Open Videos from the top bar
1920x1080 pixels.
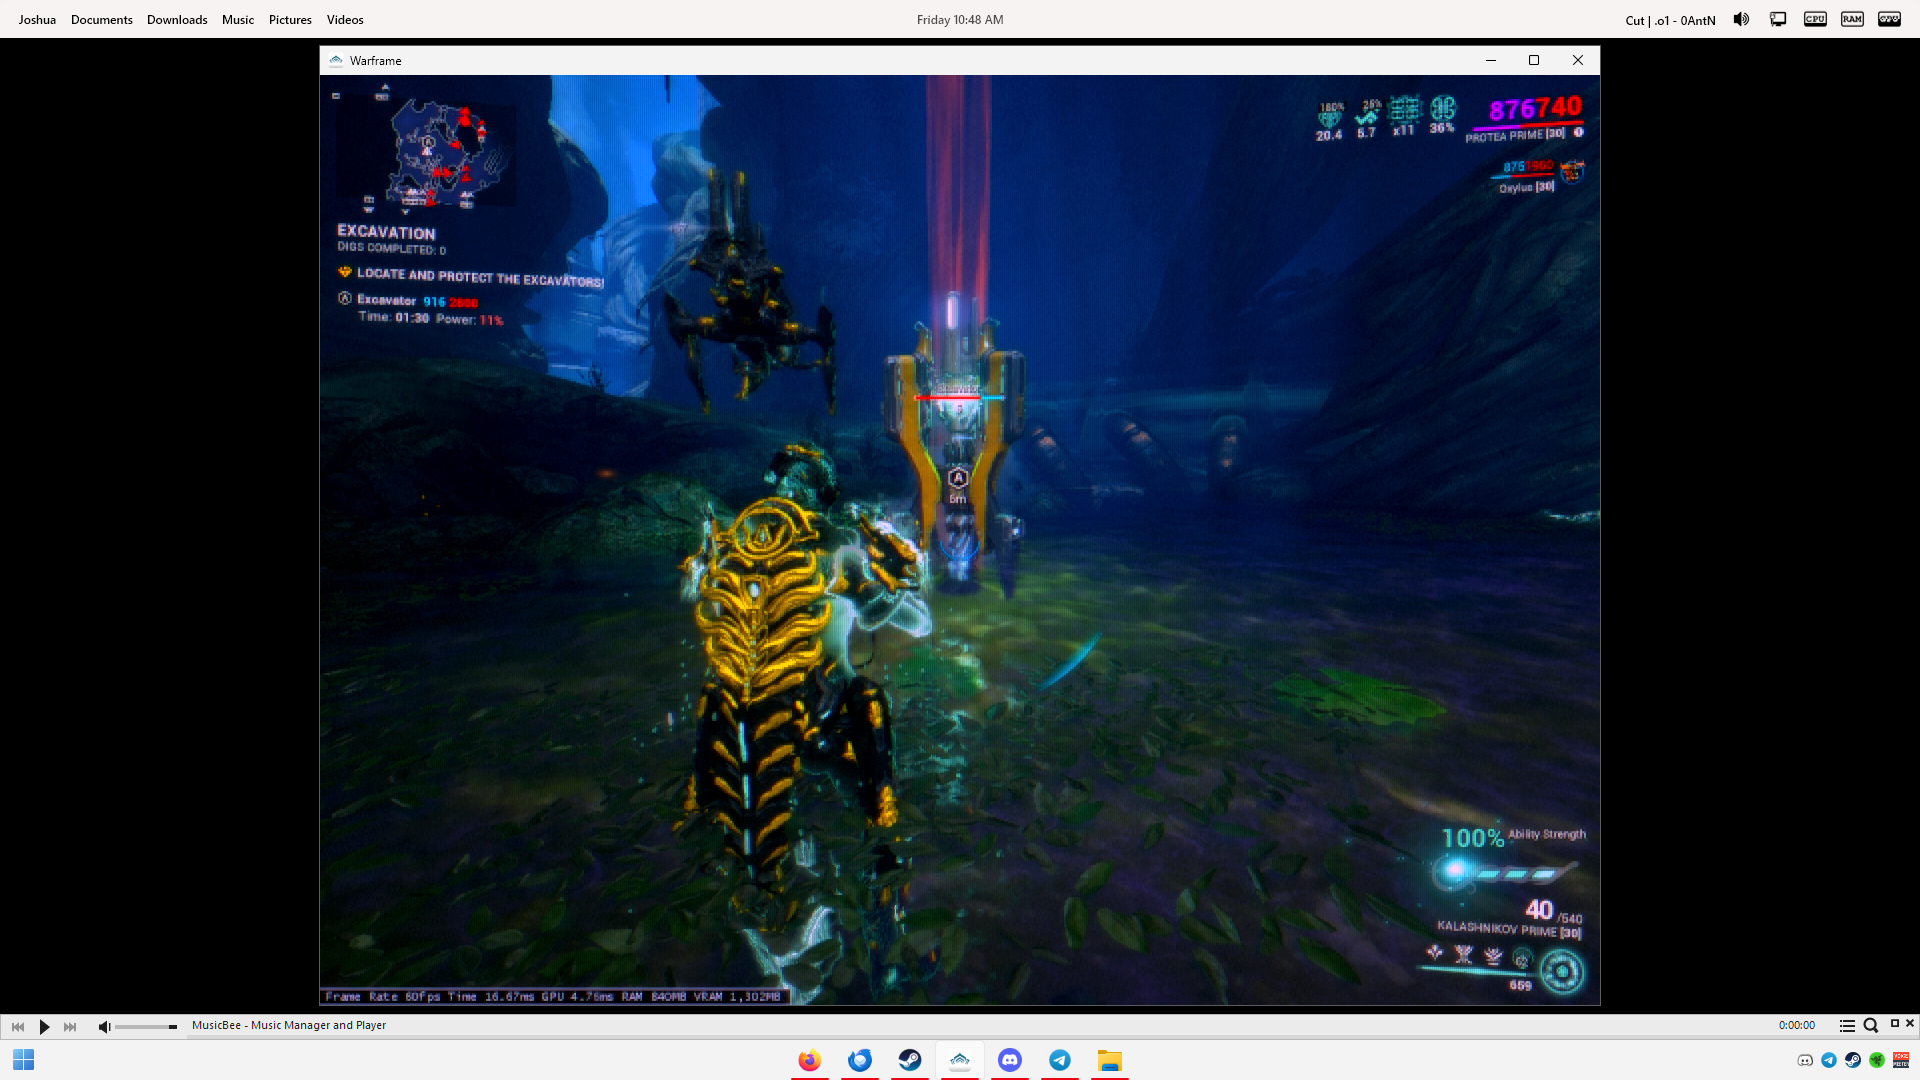345,20
